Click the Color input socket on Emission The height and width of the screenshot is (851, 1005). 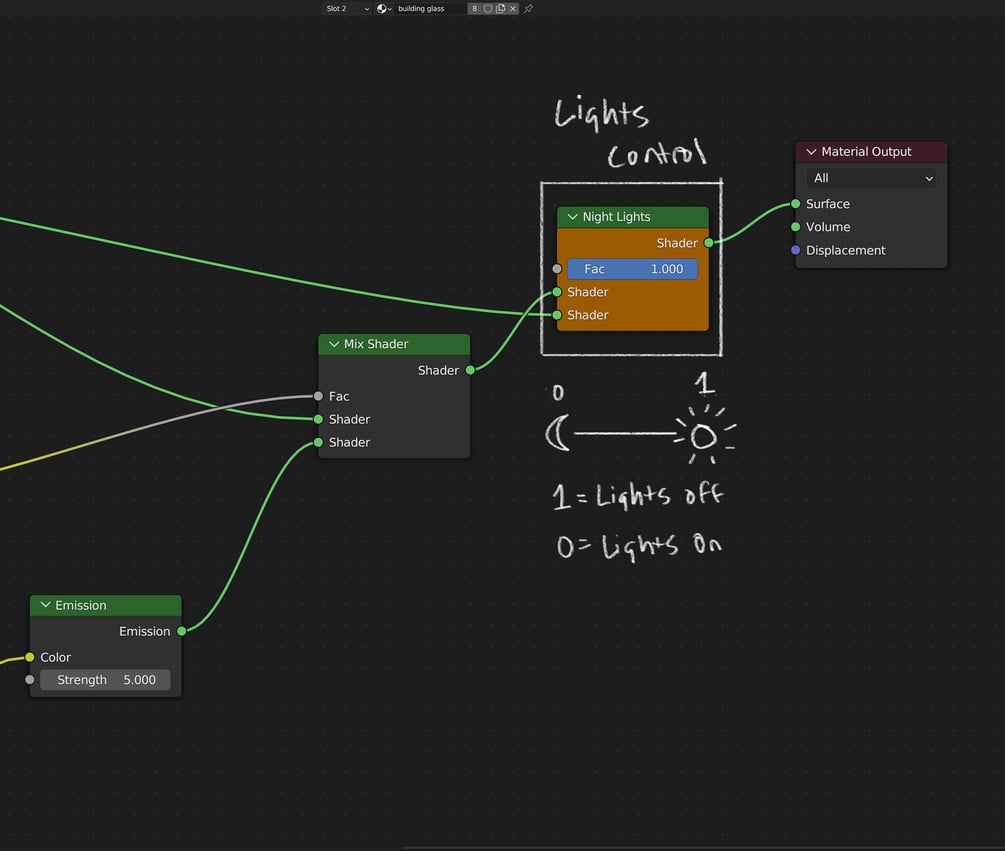[29, 657]
